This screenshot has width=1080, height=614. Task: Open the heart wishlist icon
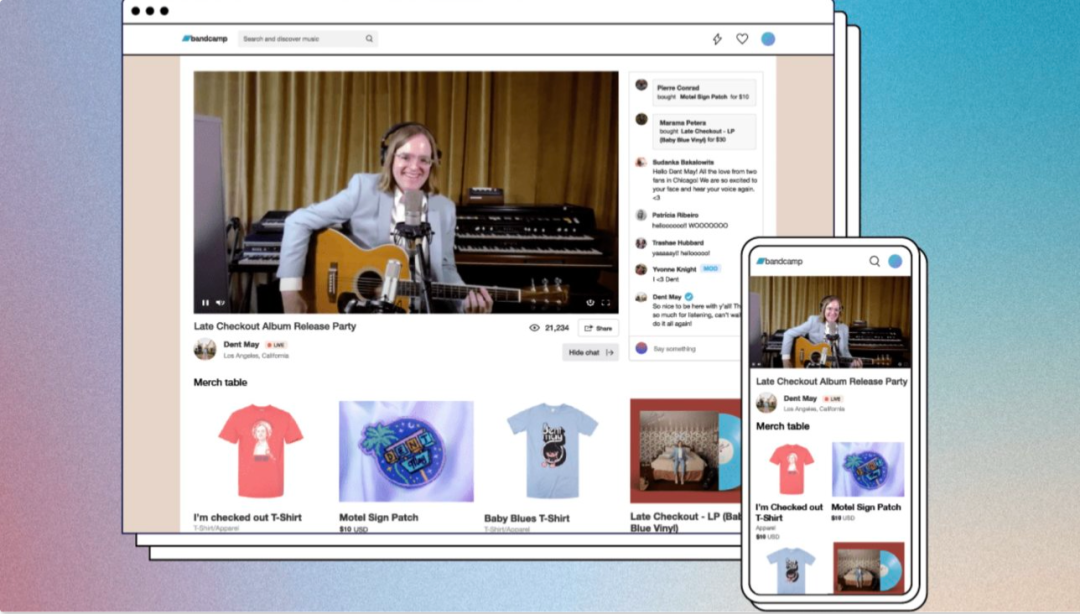coord(742,39)
